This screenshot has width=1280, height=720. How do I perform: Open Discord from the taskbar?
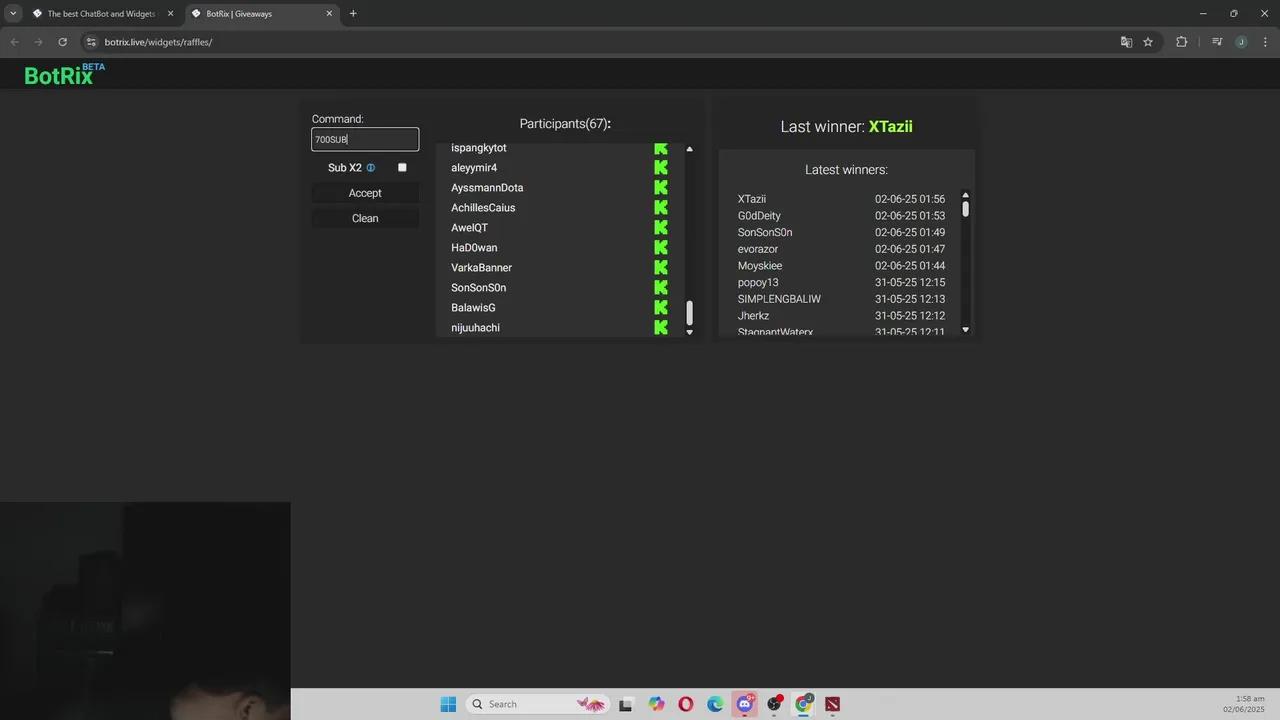click(745, 704)
